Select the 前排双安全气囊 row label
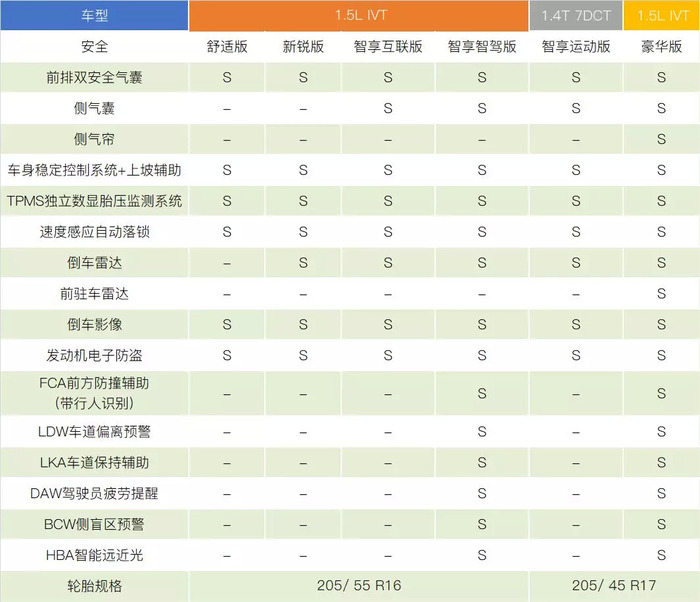The image size is (700, 602). tap(94, 77)
